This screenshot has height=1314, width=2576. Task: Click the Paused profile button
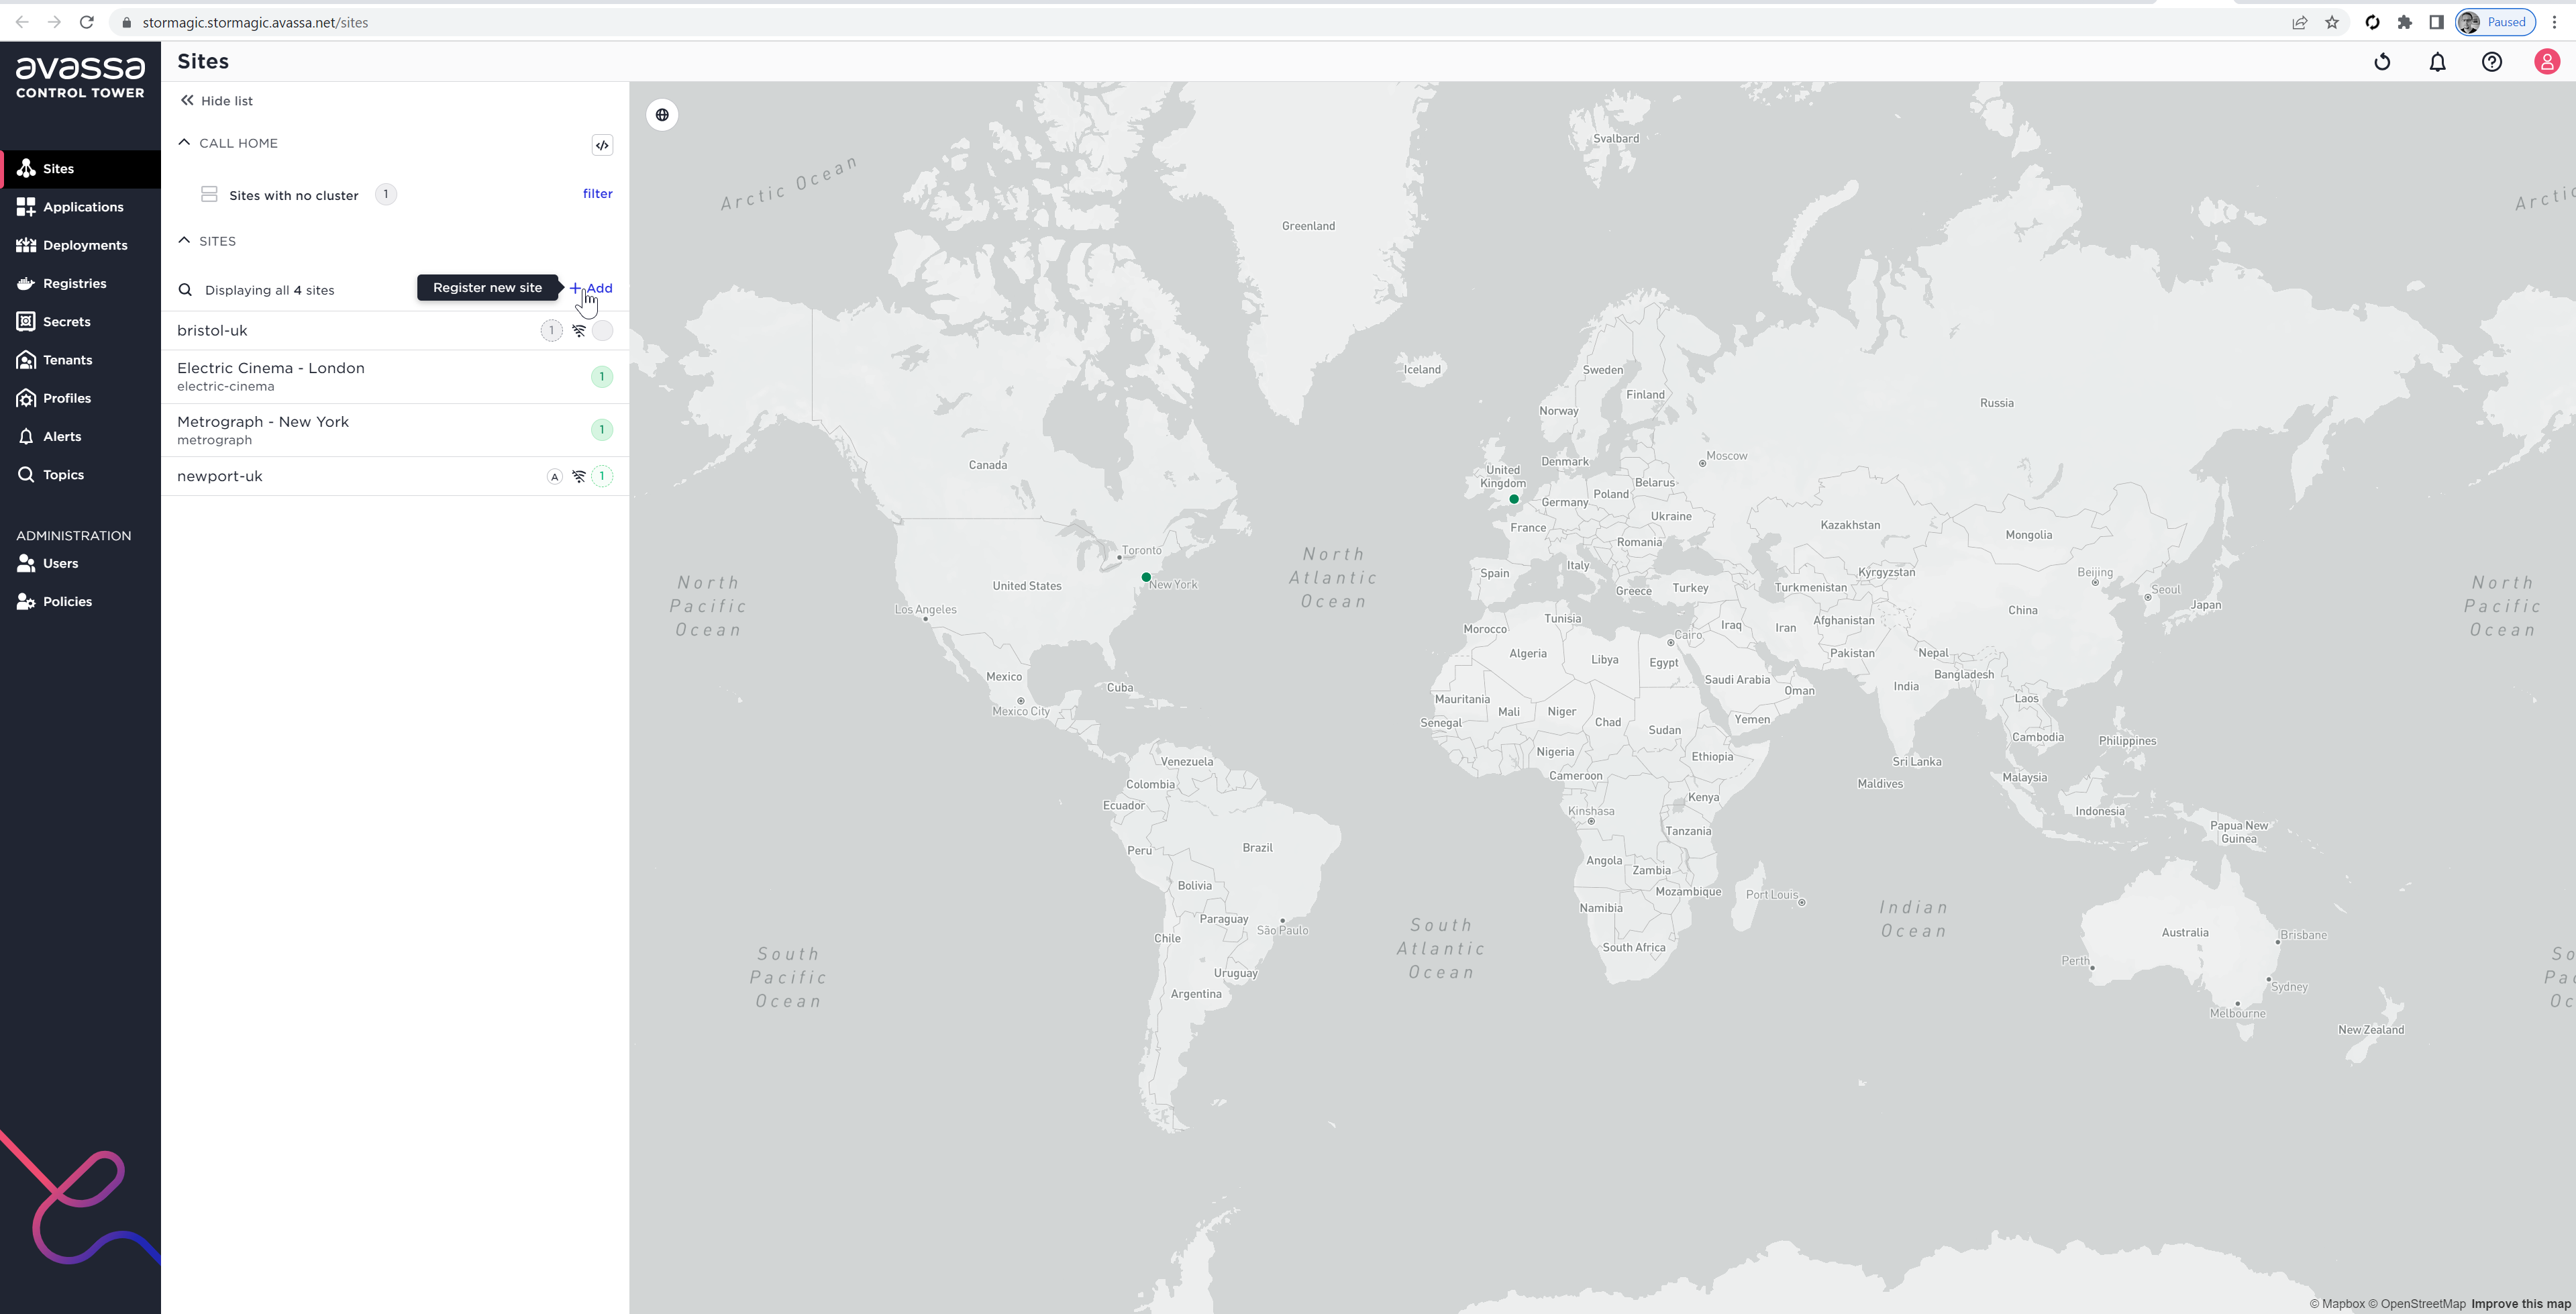pyautogui.click(x=2496, y=22)
